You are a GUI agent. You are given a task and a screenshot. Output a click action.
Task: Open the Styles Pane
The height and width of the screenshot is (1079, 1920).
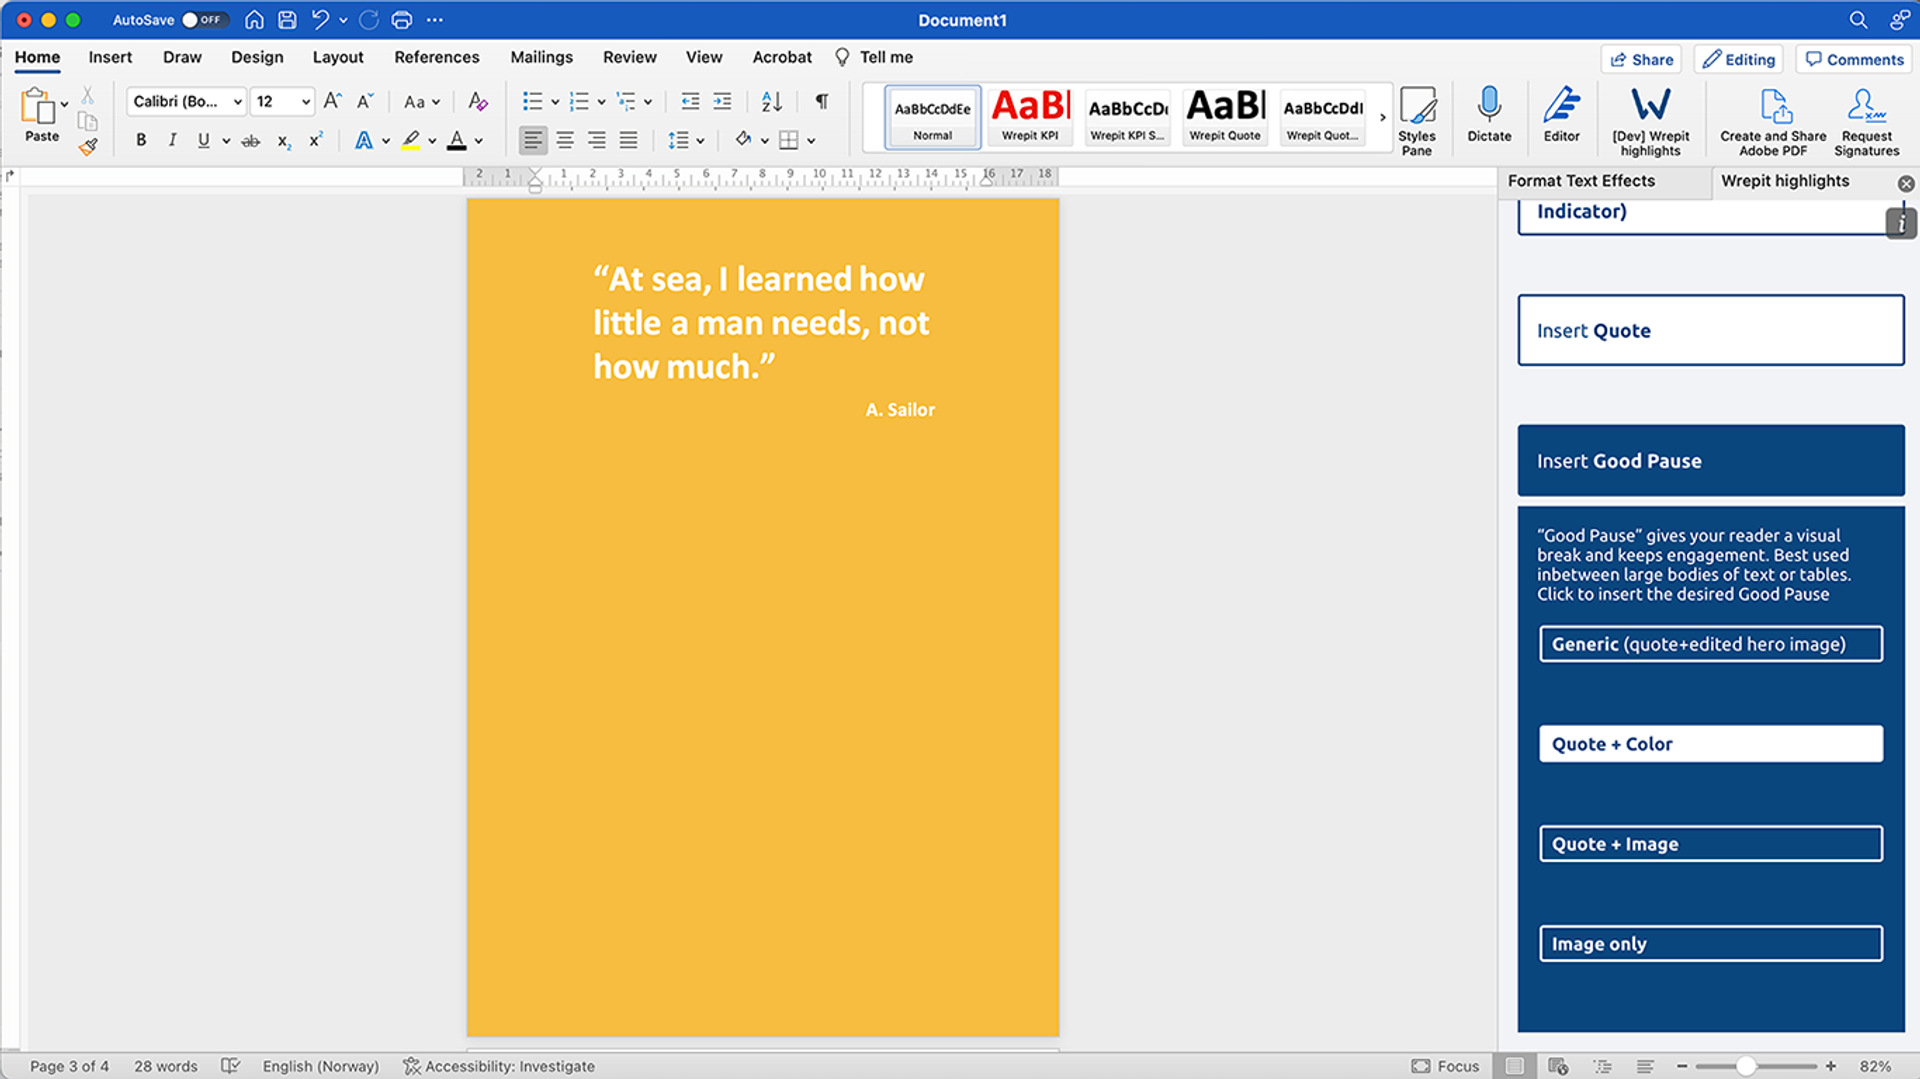tap(1418, 118)
